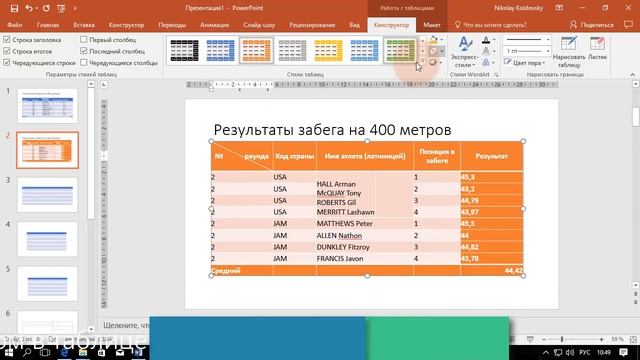Open the Файл tab

pyautogui.click(x=15, y=25)
